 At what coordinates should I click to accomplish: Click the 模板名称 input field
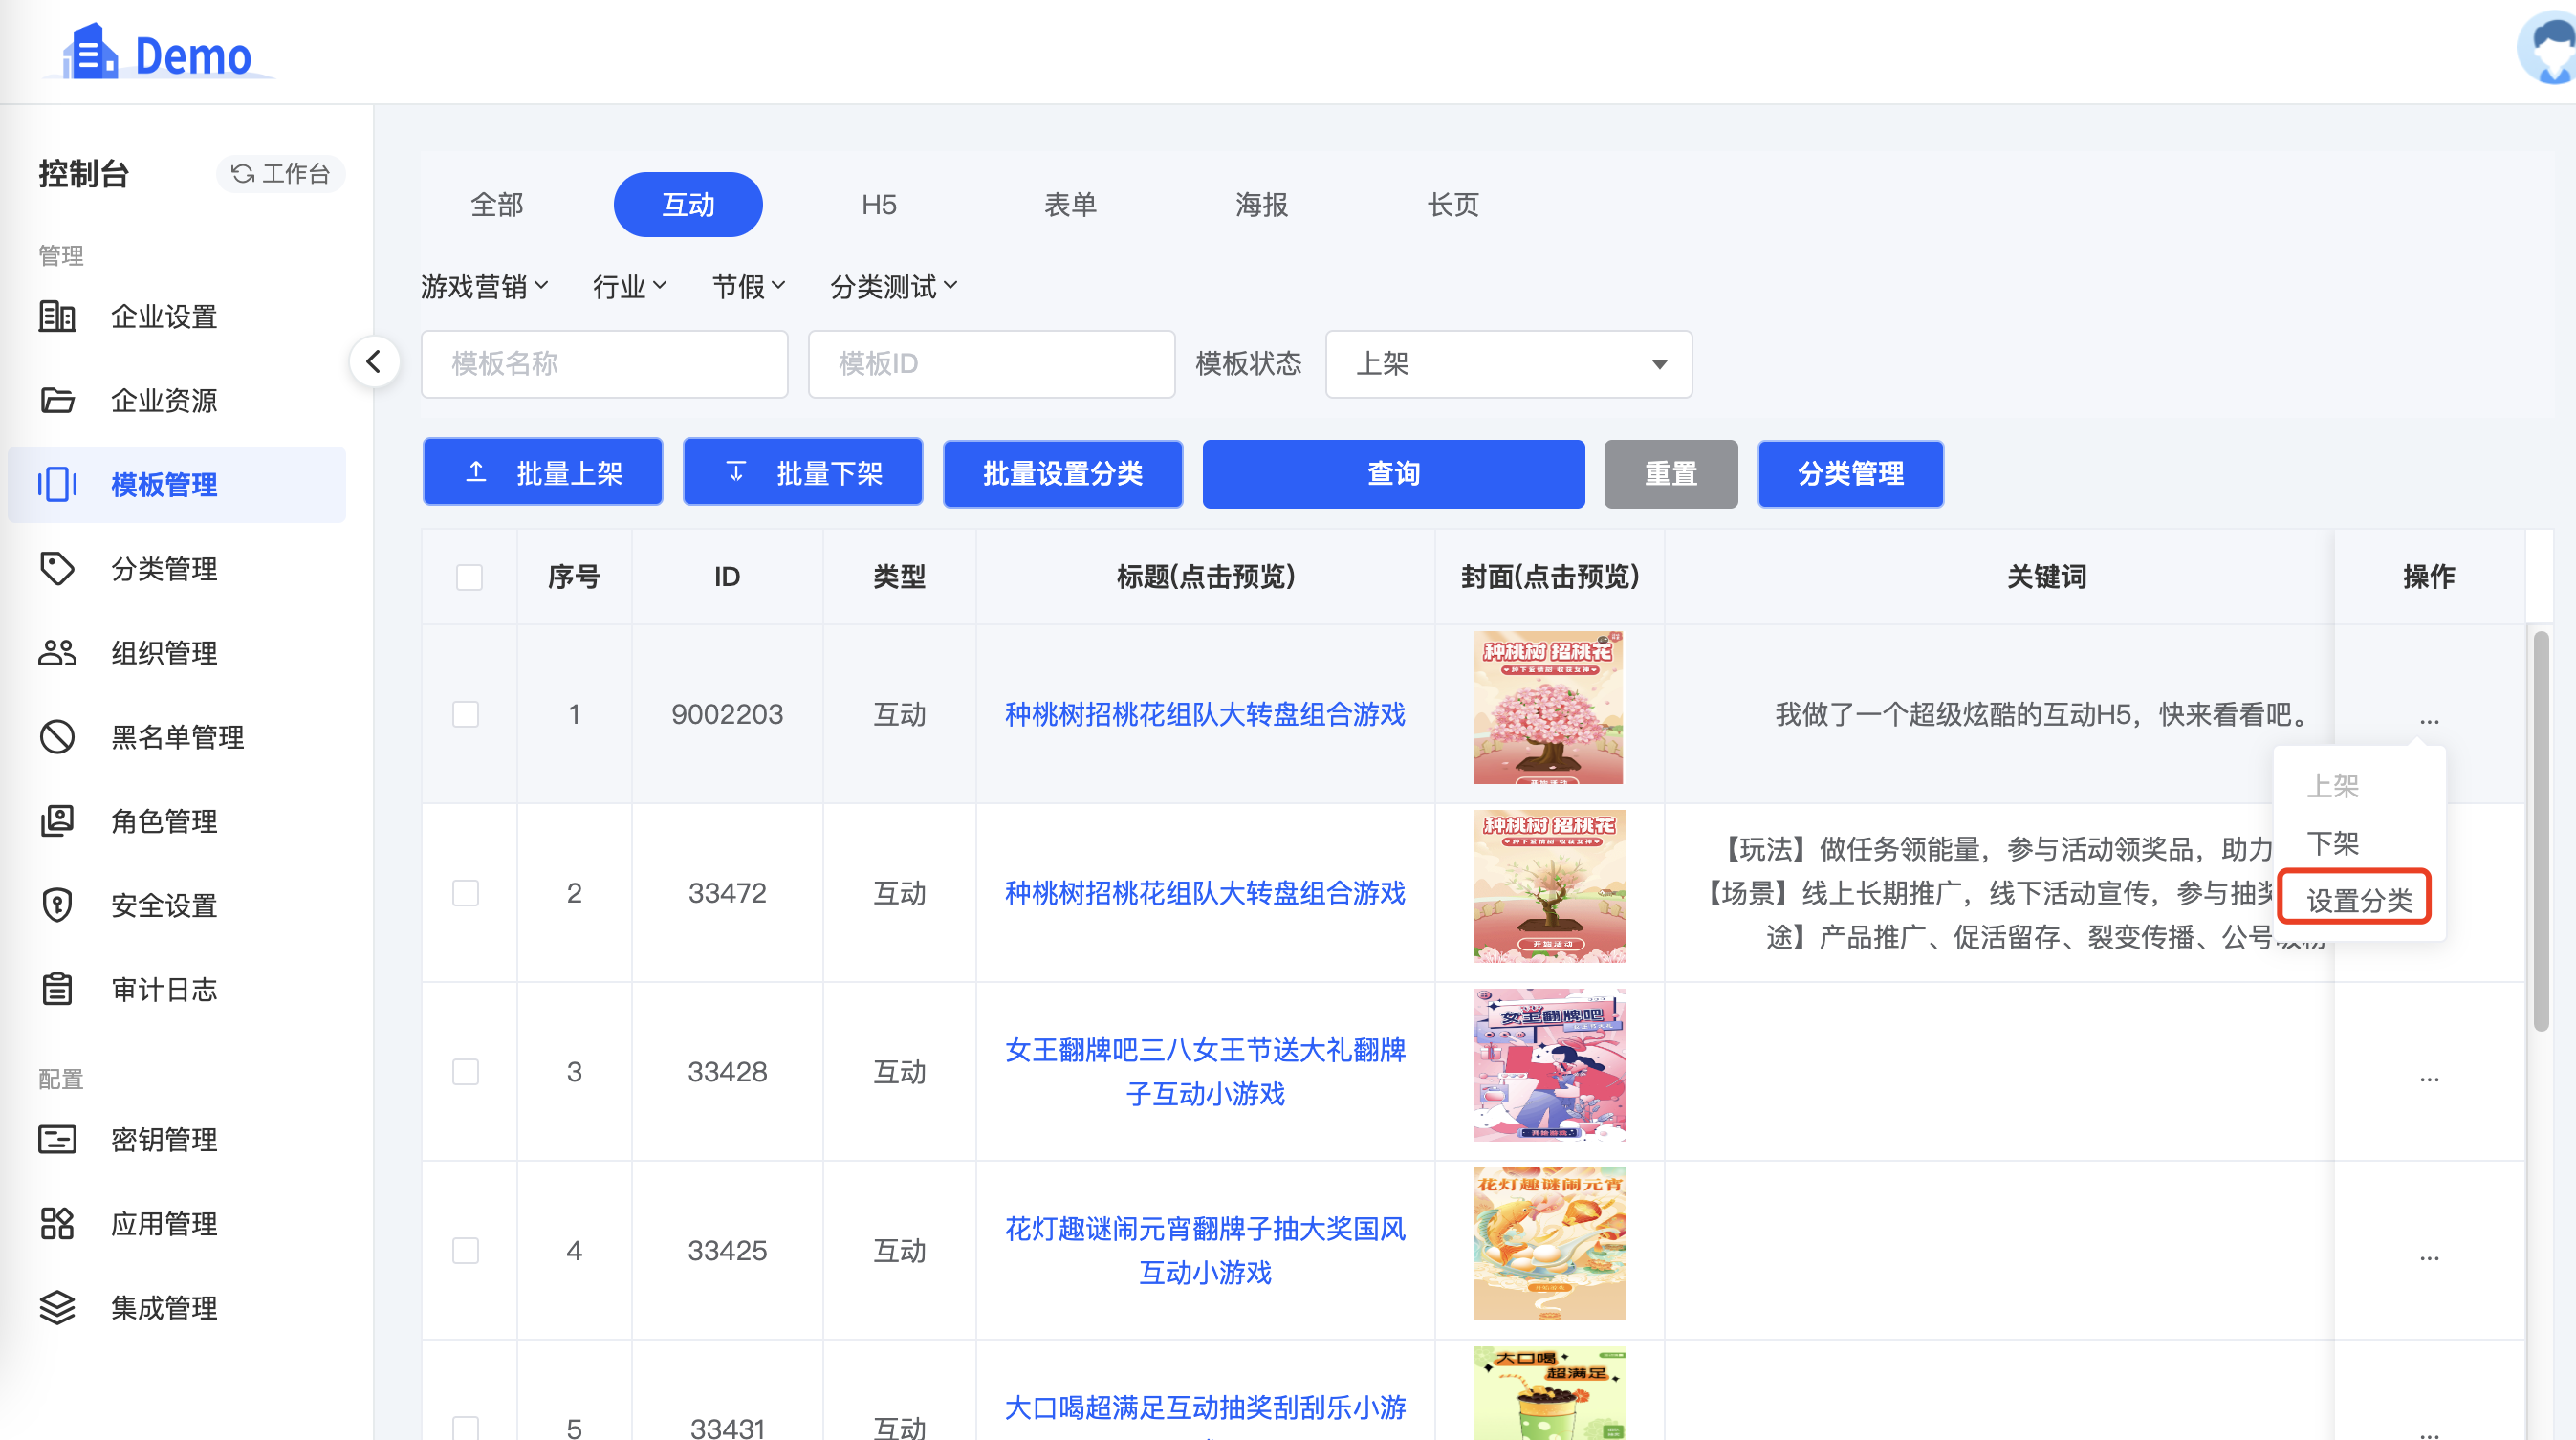pyautogui.click(x=604, y=364)
